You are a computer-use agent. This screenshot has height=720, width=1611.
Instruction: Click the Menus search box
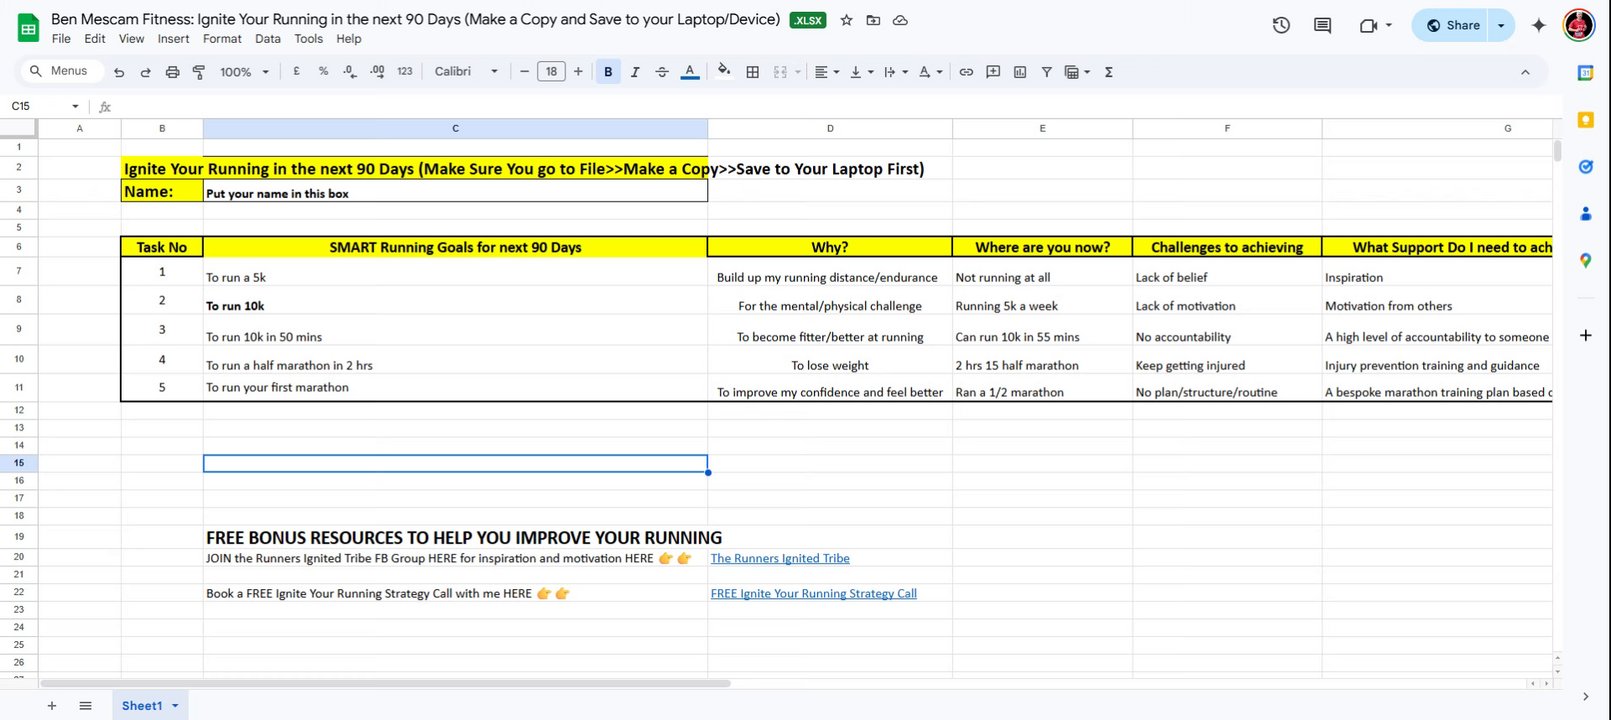tap(61, 71)
